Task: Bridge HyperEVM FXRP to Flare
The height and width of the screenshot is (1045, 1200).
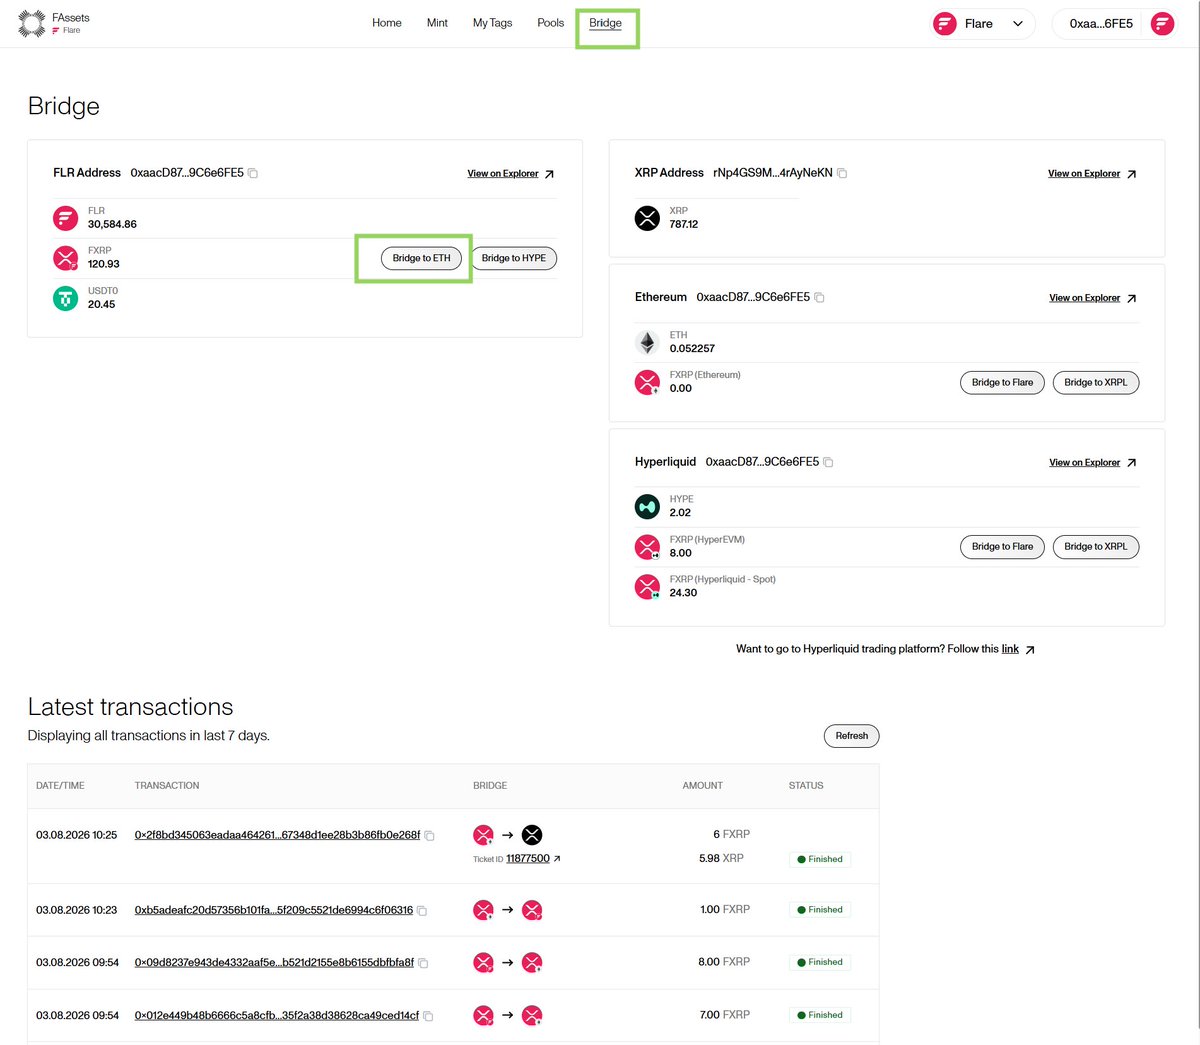Action: pyautogui.click(x=1002, y=546)
